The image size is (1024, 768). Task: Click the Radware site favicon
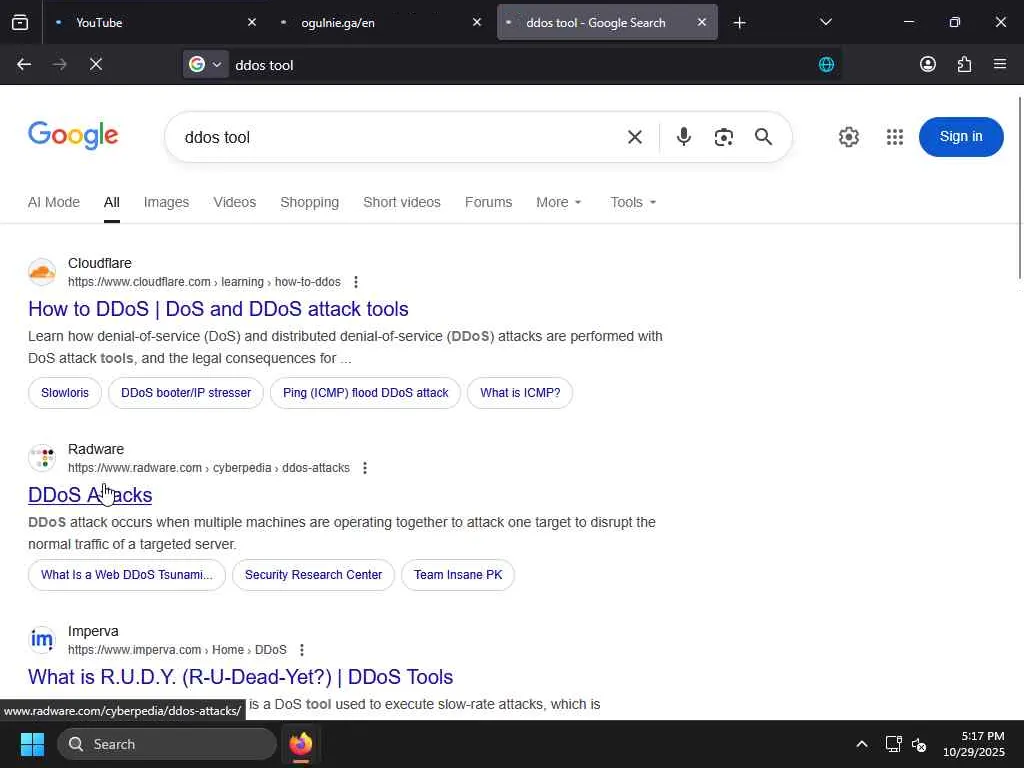pyautogui.click(x=42, y=458)
